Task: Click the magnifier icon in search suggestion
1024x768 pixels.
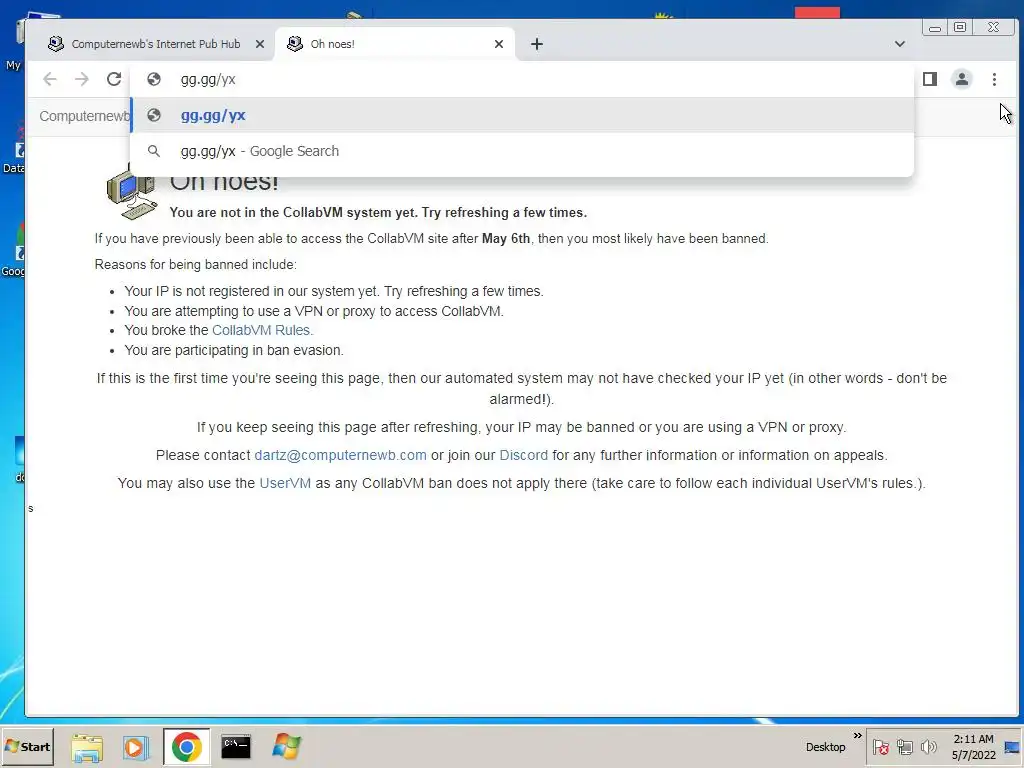Action: tap(154, 152)
